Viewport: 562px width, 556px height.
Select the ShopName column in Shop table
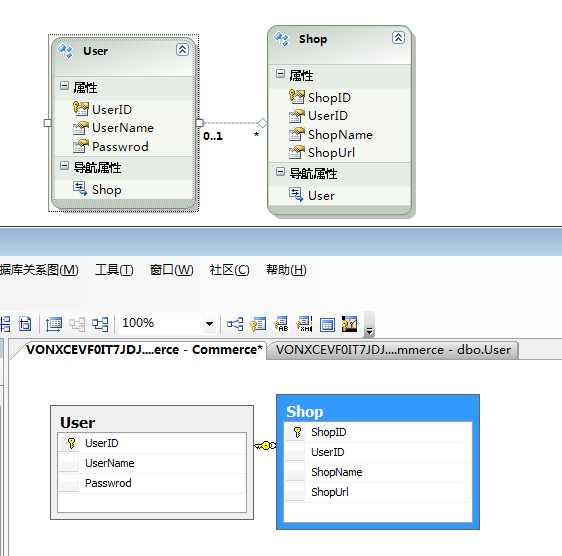(x=337, y=472)
